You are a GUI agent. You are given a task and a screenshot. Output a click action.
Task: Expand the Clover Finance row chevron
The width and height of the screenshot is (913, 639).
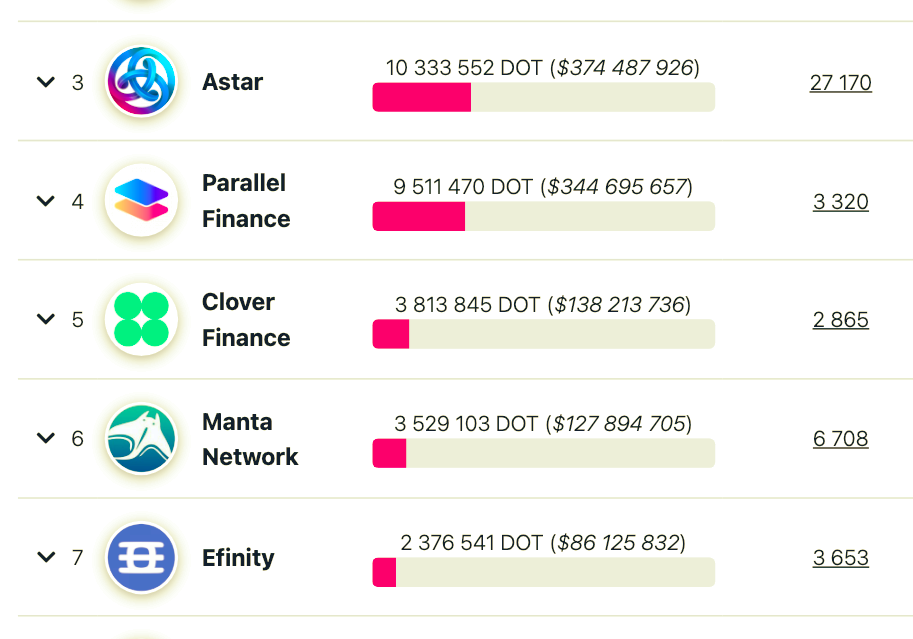click(46, 319)
